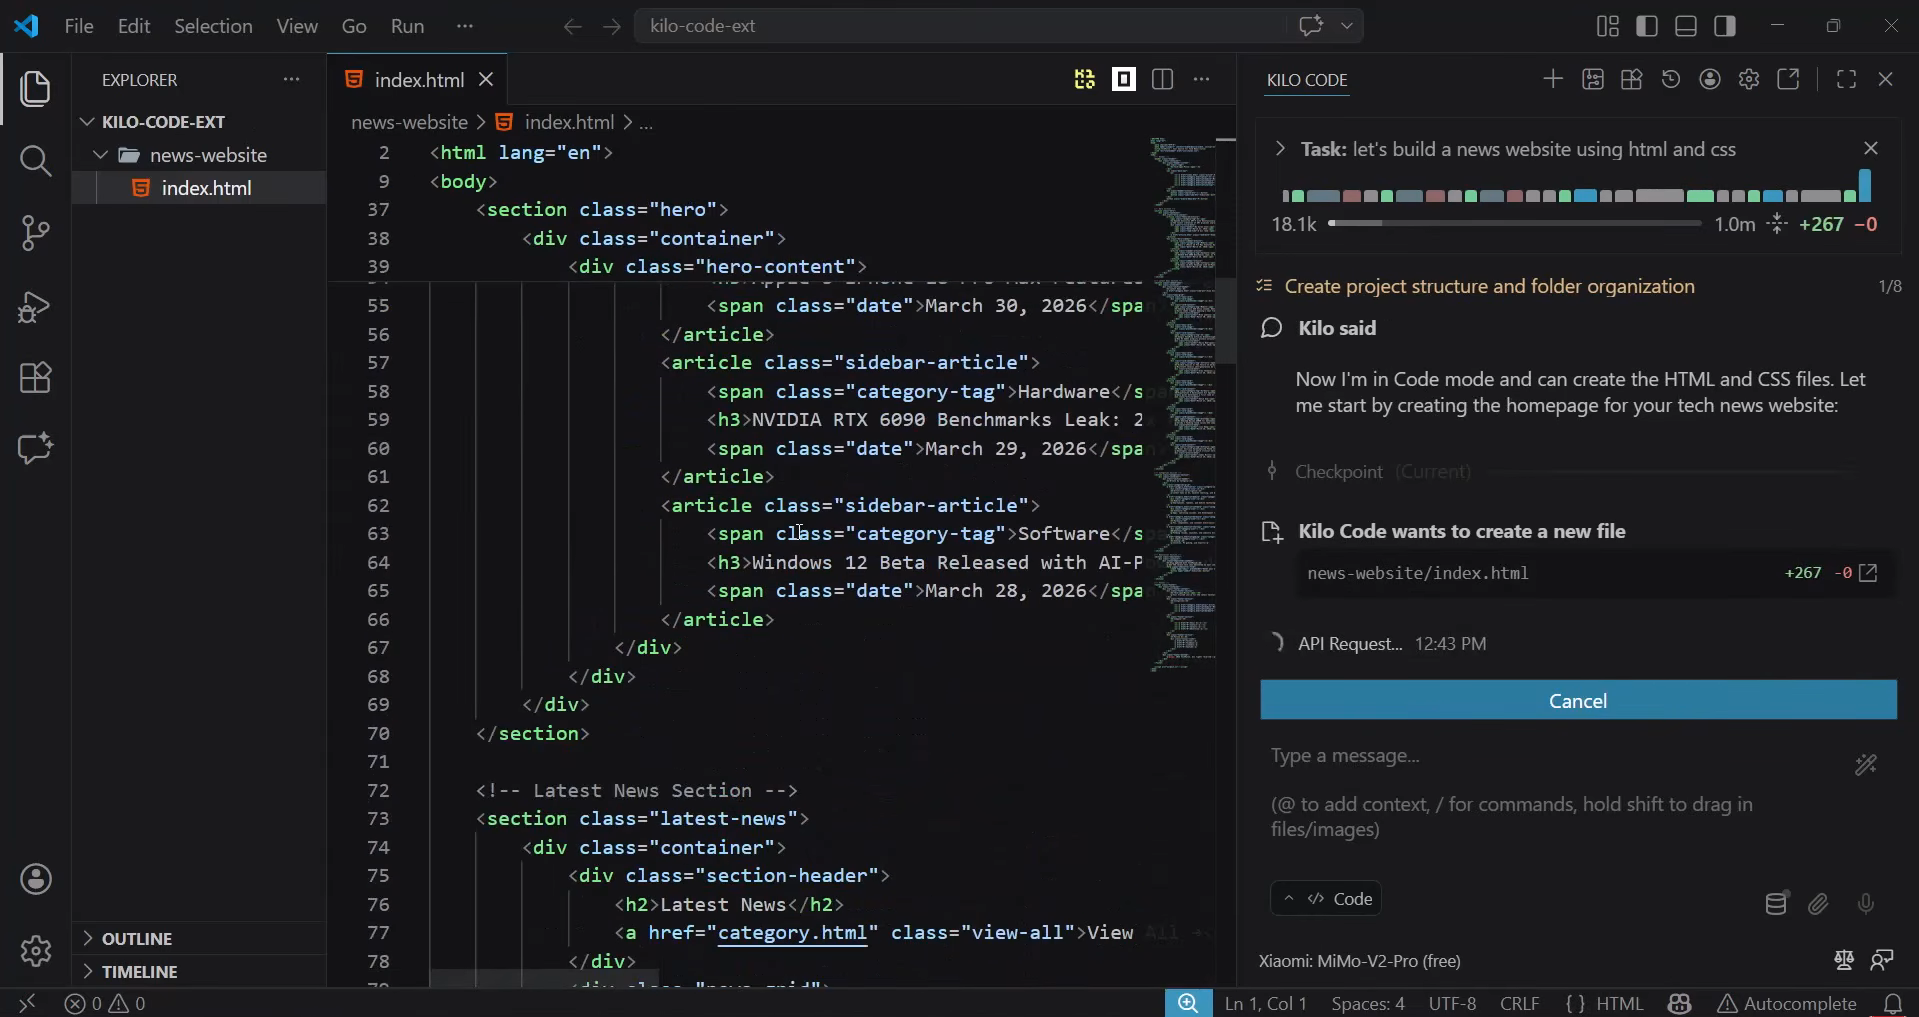This screenshot has height=1017, width=1919.
Task: Click the category.html link in code
Action: click(793, 933)
